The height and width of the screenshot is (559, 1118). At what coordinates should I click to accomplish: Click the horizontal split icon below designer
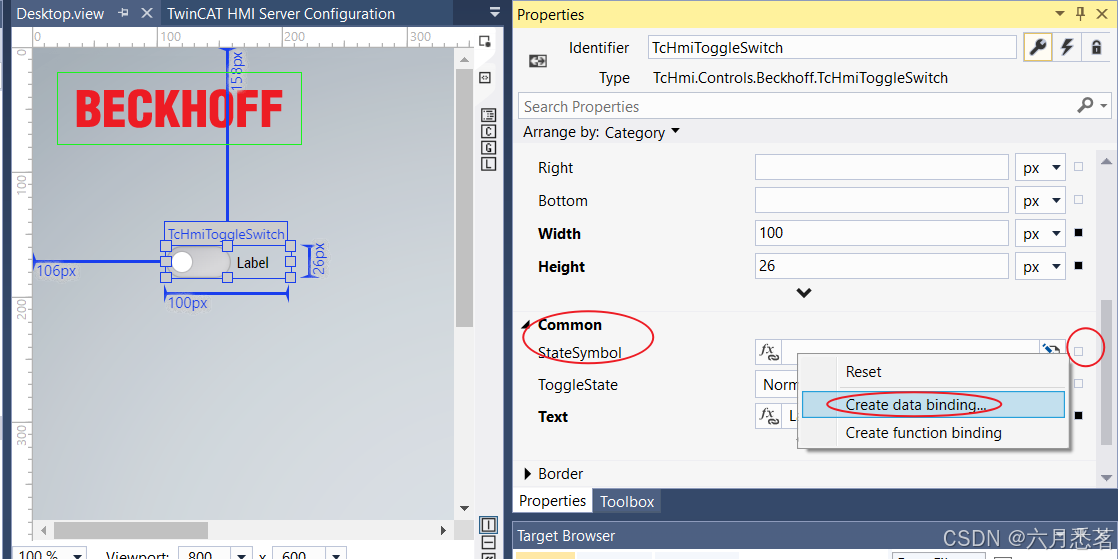488,543
